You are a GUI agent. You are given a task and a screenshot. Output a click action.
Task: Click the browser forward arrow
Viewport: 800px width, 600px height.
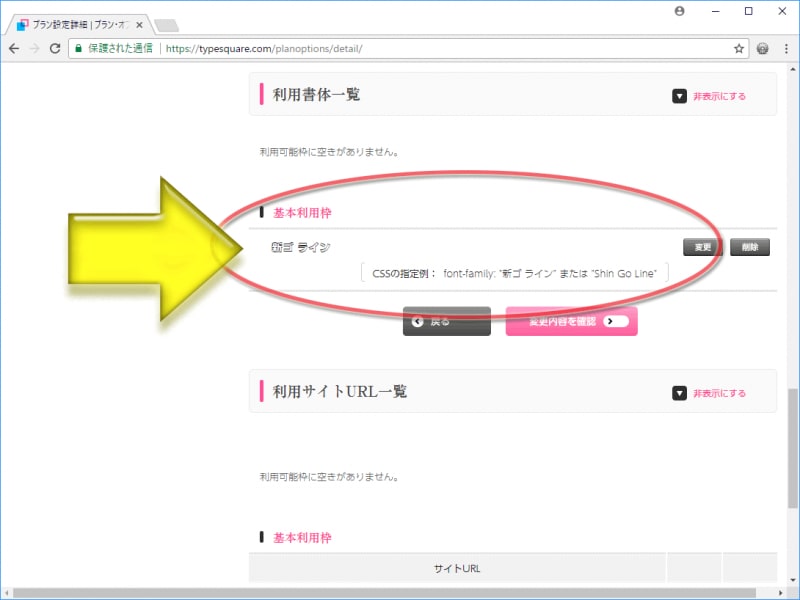(35, 48)
